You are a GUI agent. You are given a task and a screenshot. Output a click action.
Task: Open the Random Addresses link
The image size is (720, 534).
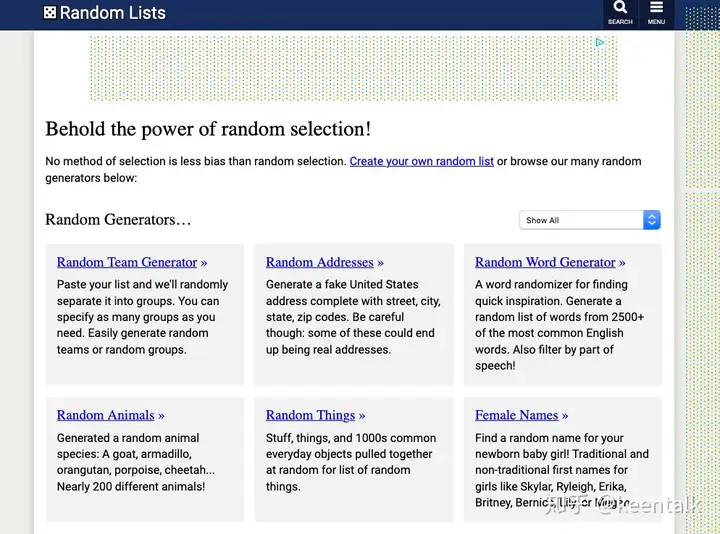pyautogui.click(x=320, y=262)
